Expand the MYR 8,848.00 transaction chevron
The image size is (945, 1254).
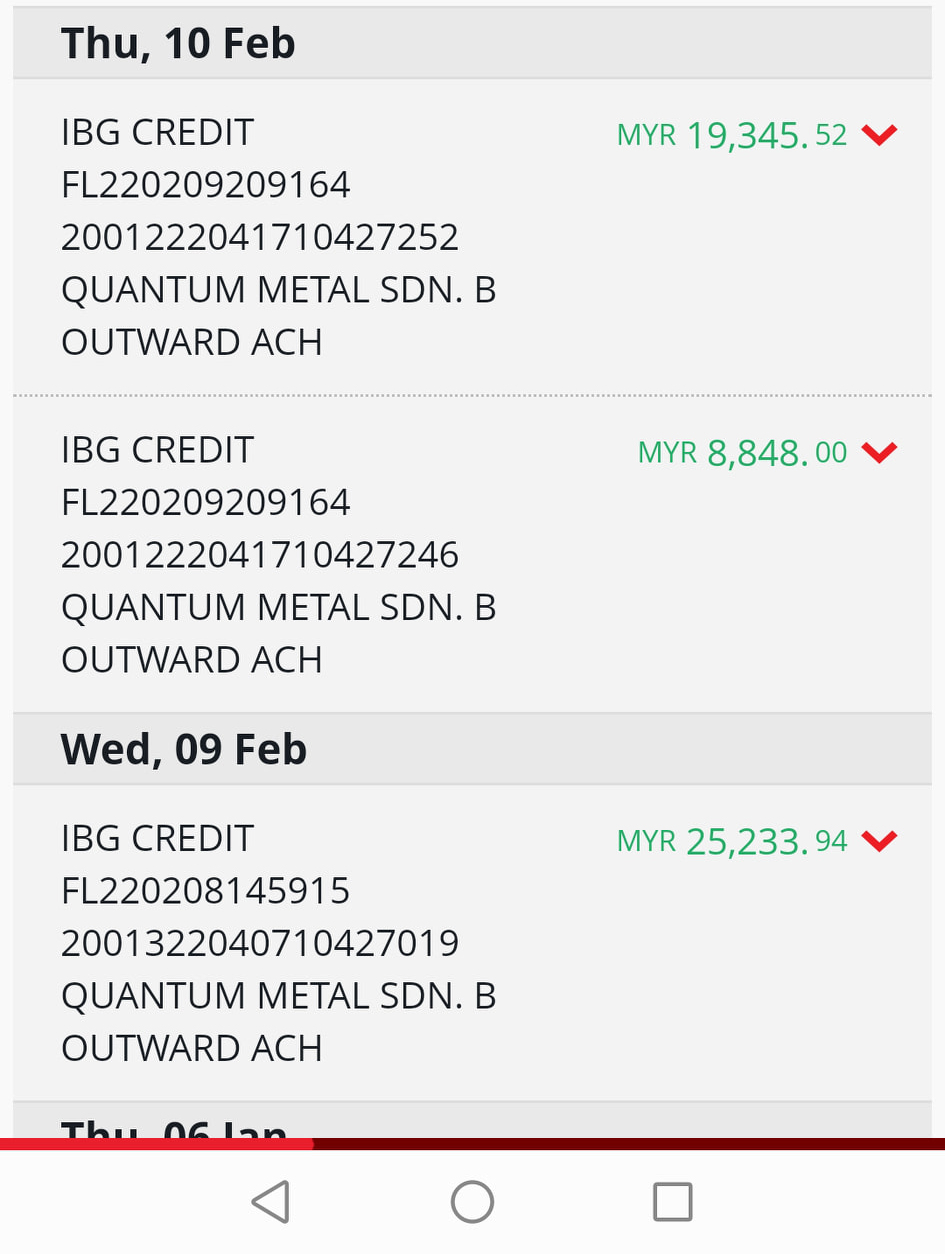879,453
